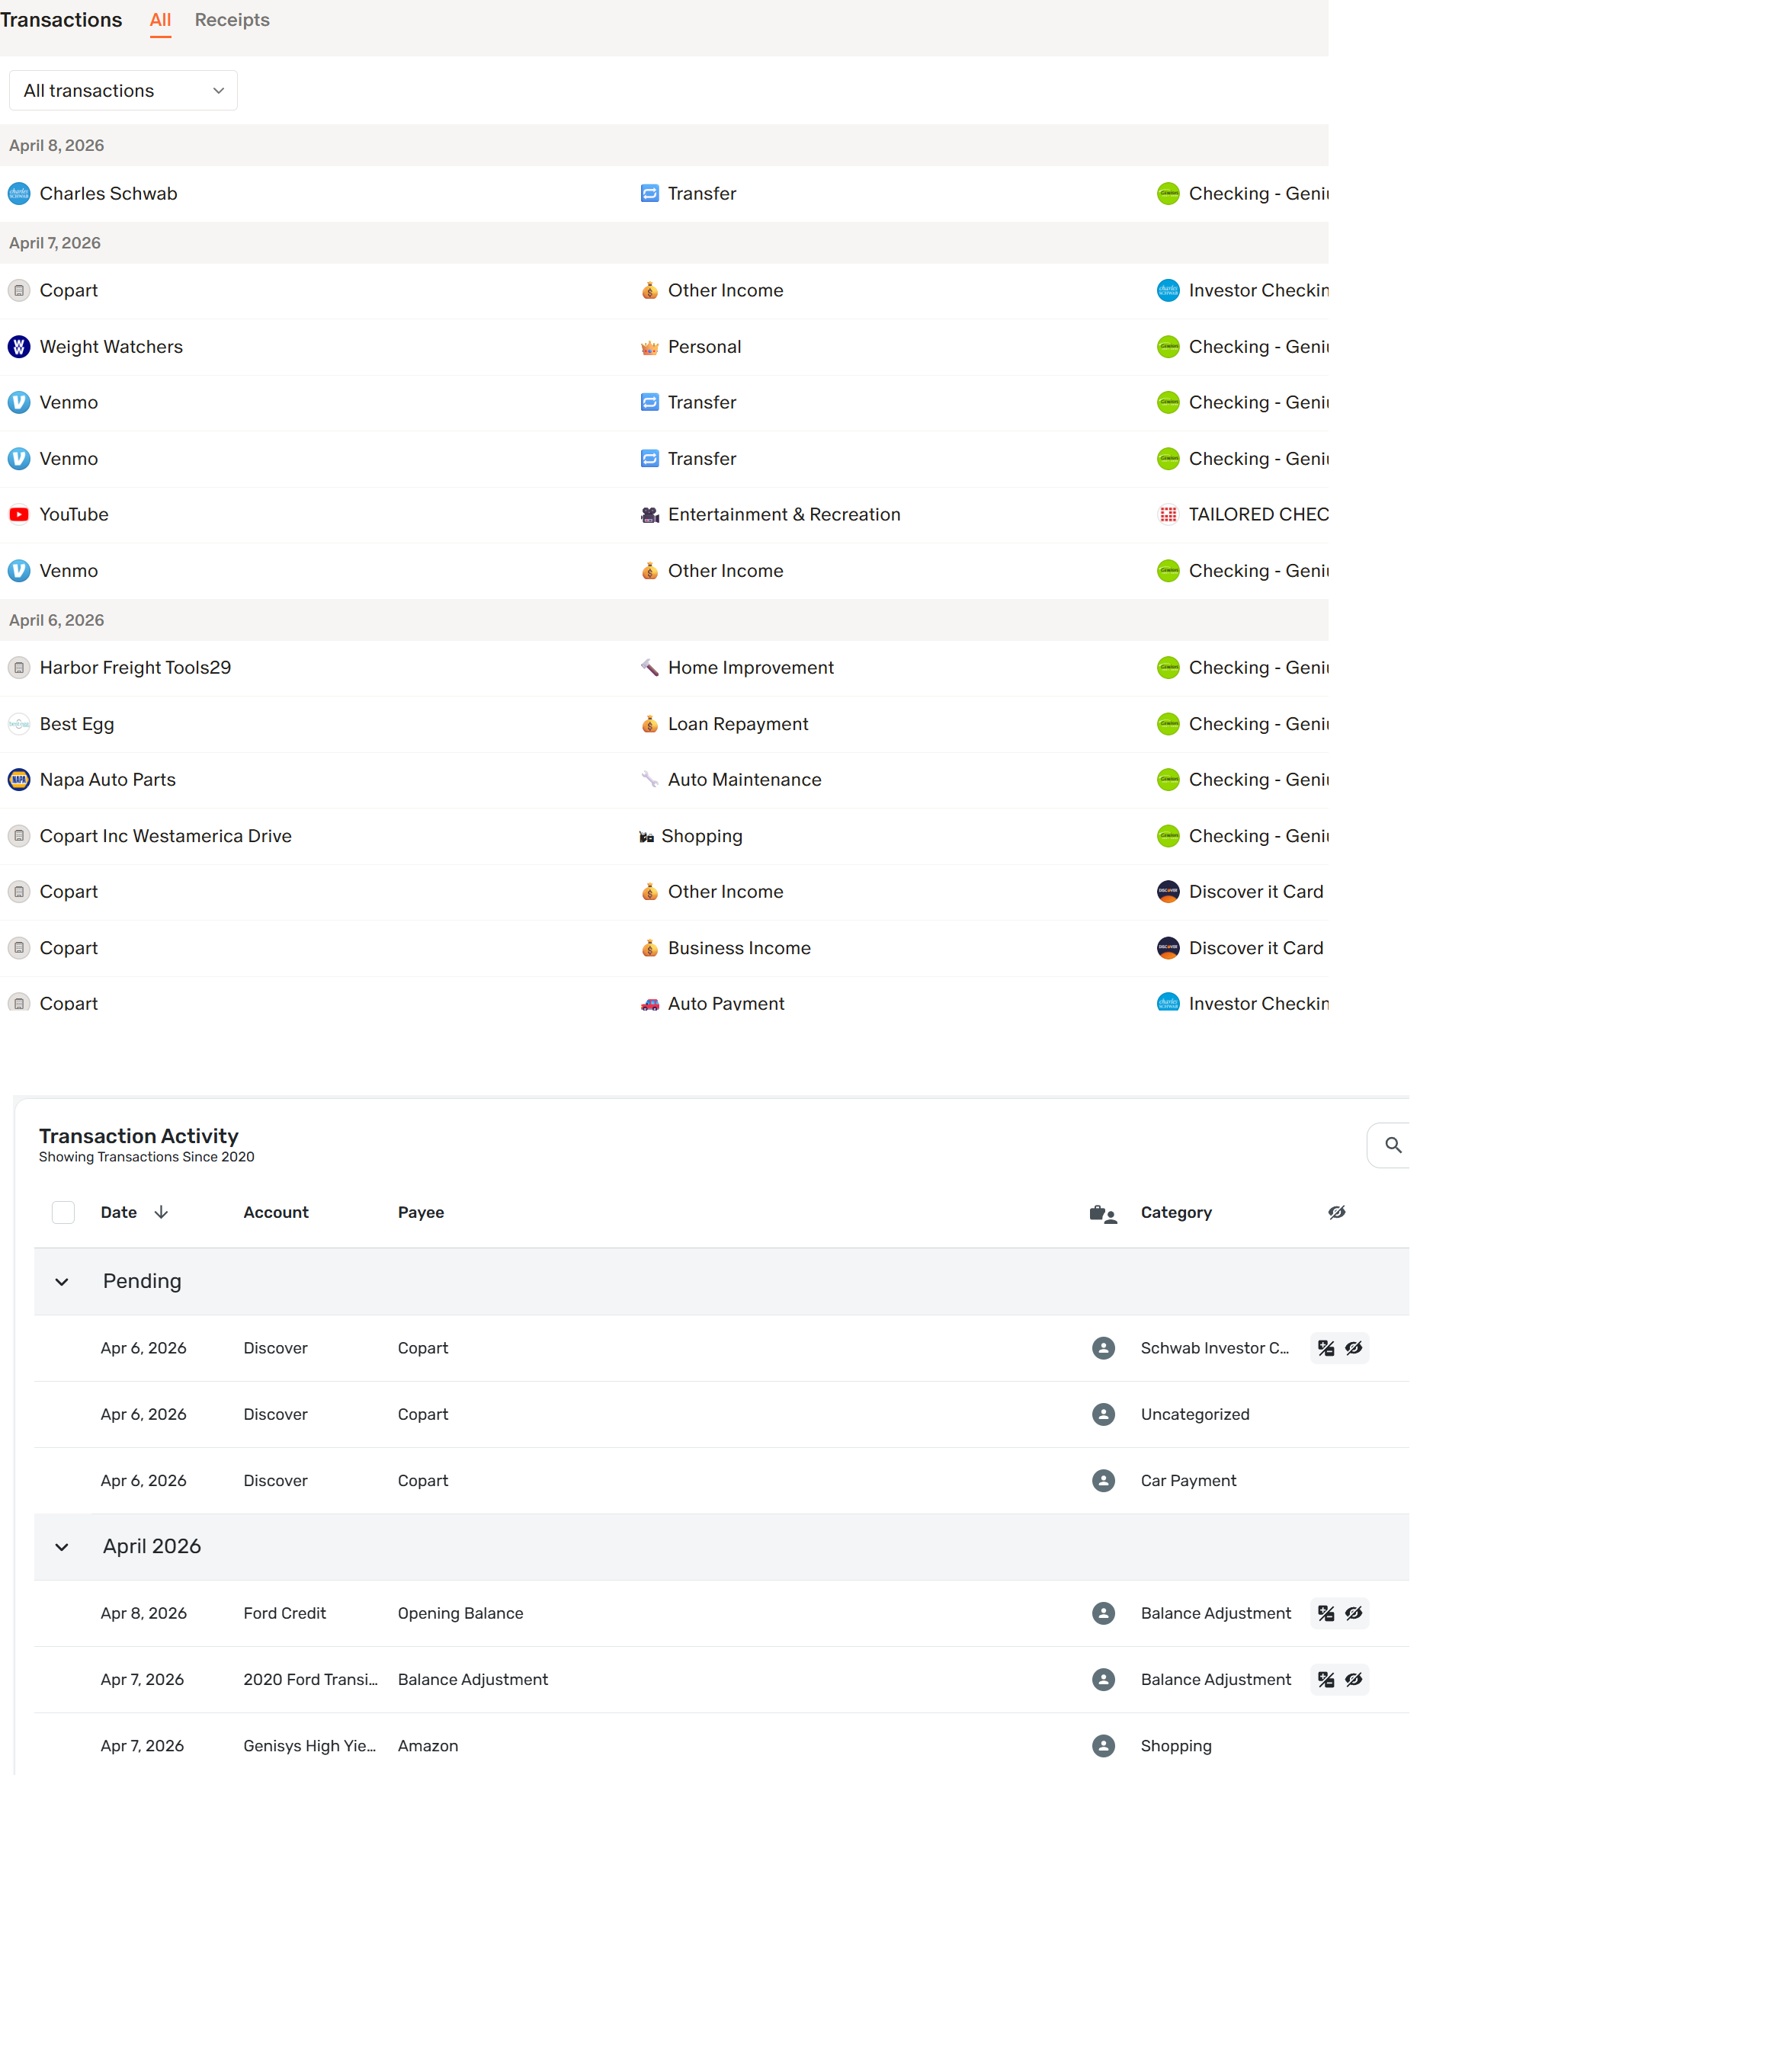Click the Transfer category icon for Charles Schwab
This screenshot has width=1792, height=2047.
(x=649, y=193)
